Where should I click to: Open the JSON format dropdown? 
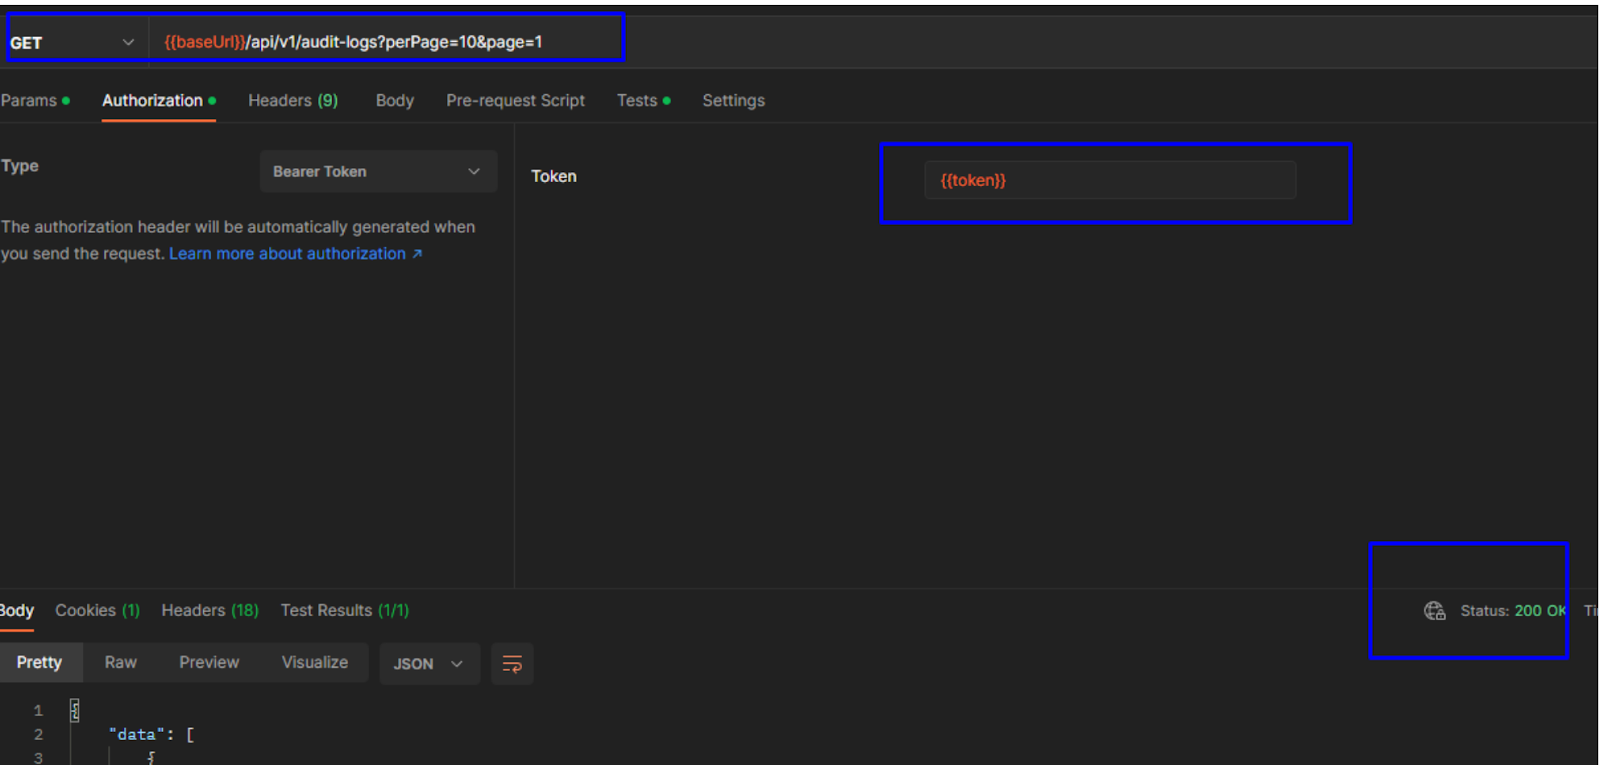428,664
